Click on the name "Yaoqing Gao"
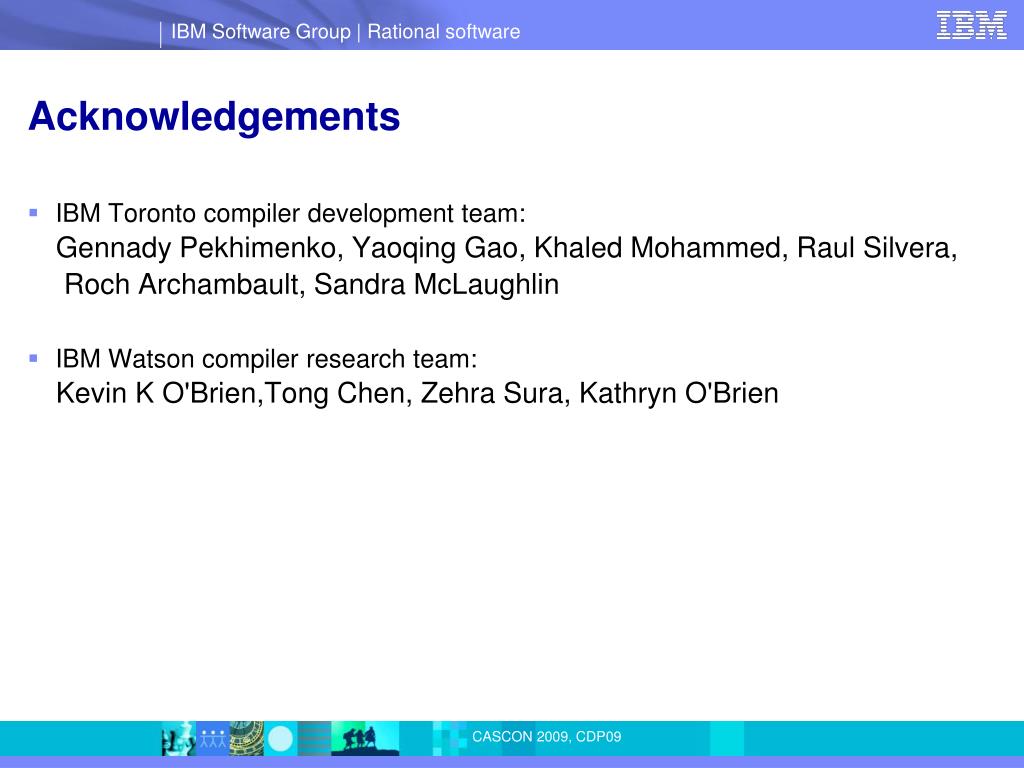Screen dimensions: 1024x768 point(435,248)
